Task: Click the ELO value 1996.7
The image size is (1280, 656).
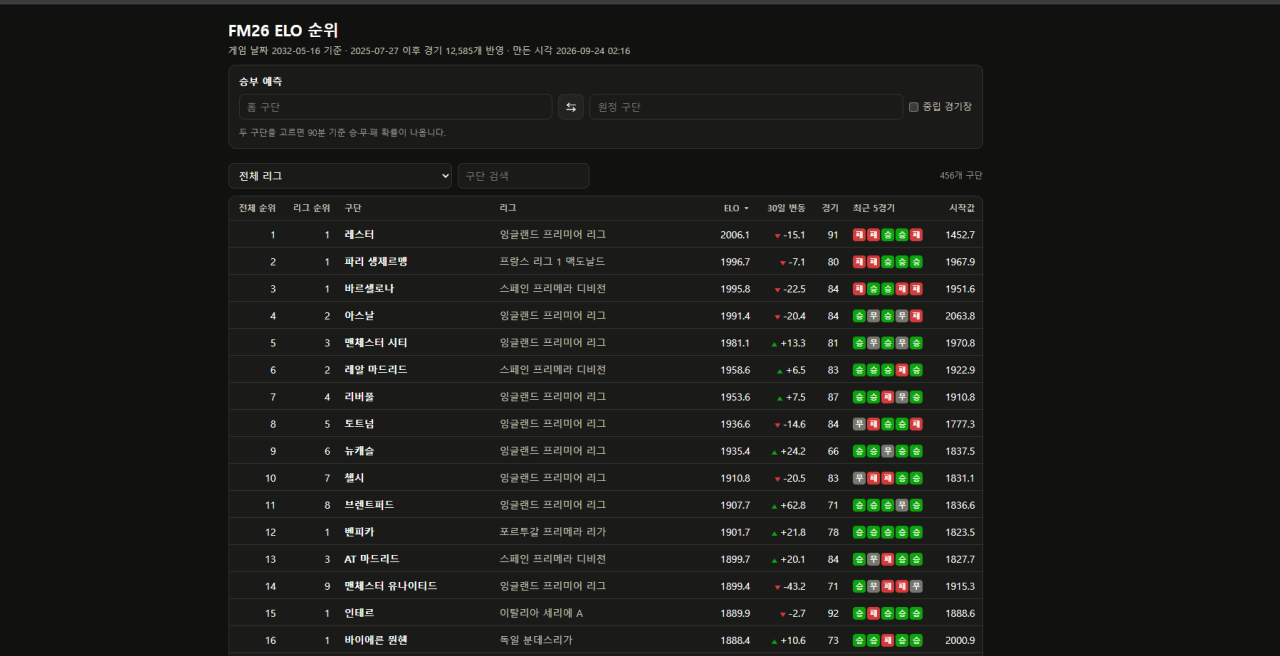Action: pyautogui.click(x=735, y=262)
